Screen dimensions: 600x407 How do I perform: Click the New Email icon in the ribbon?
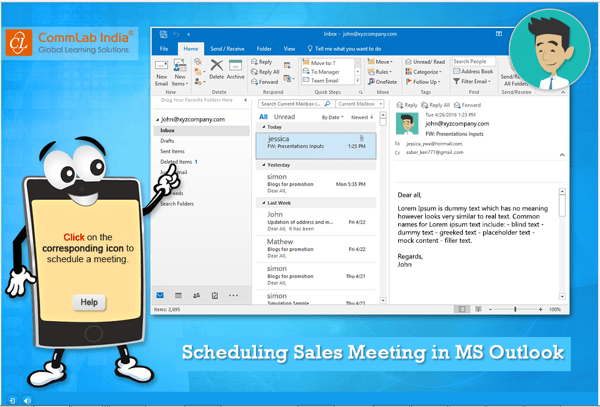point(161,66)
